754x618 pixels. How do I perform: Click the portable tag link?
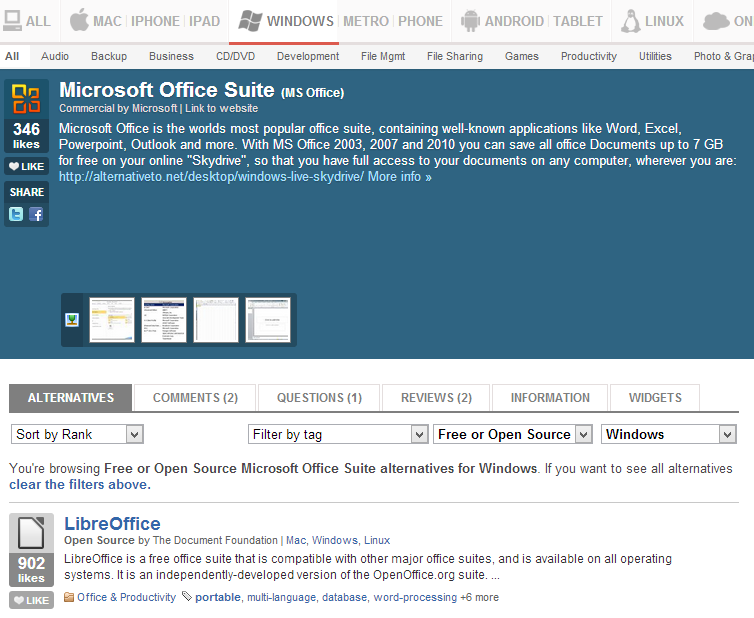coord(218,597)
